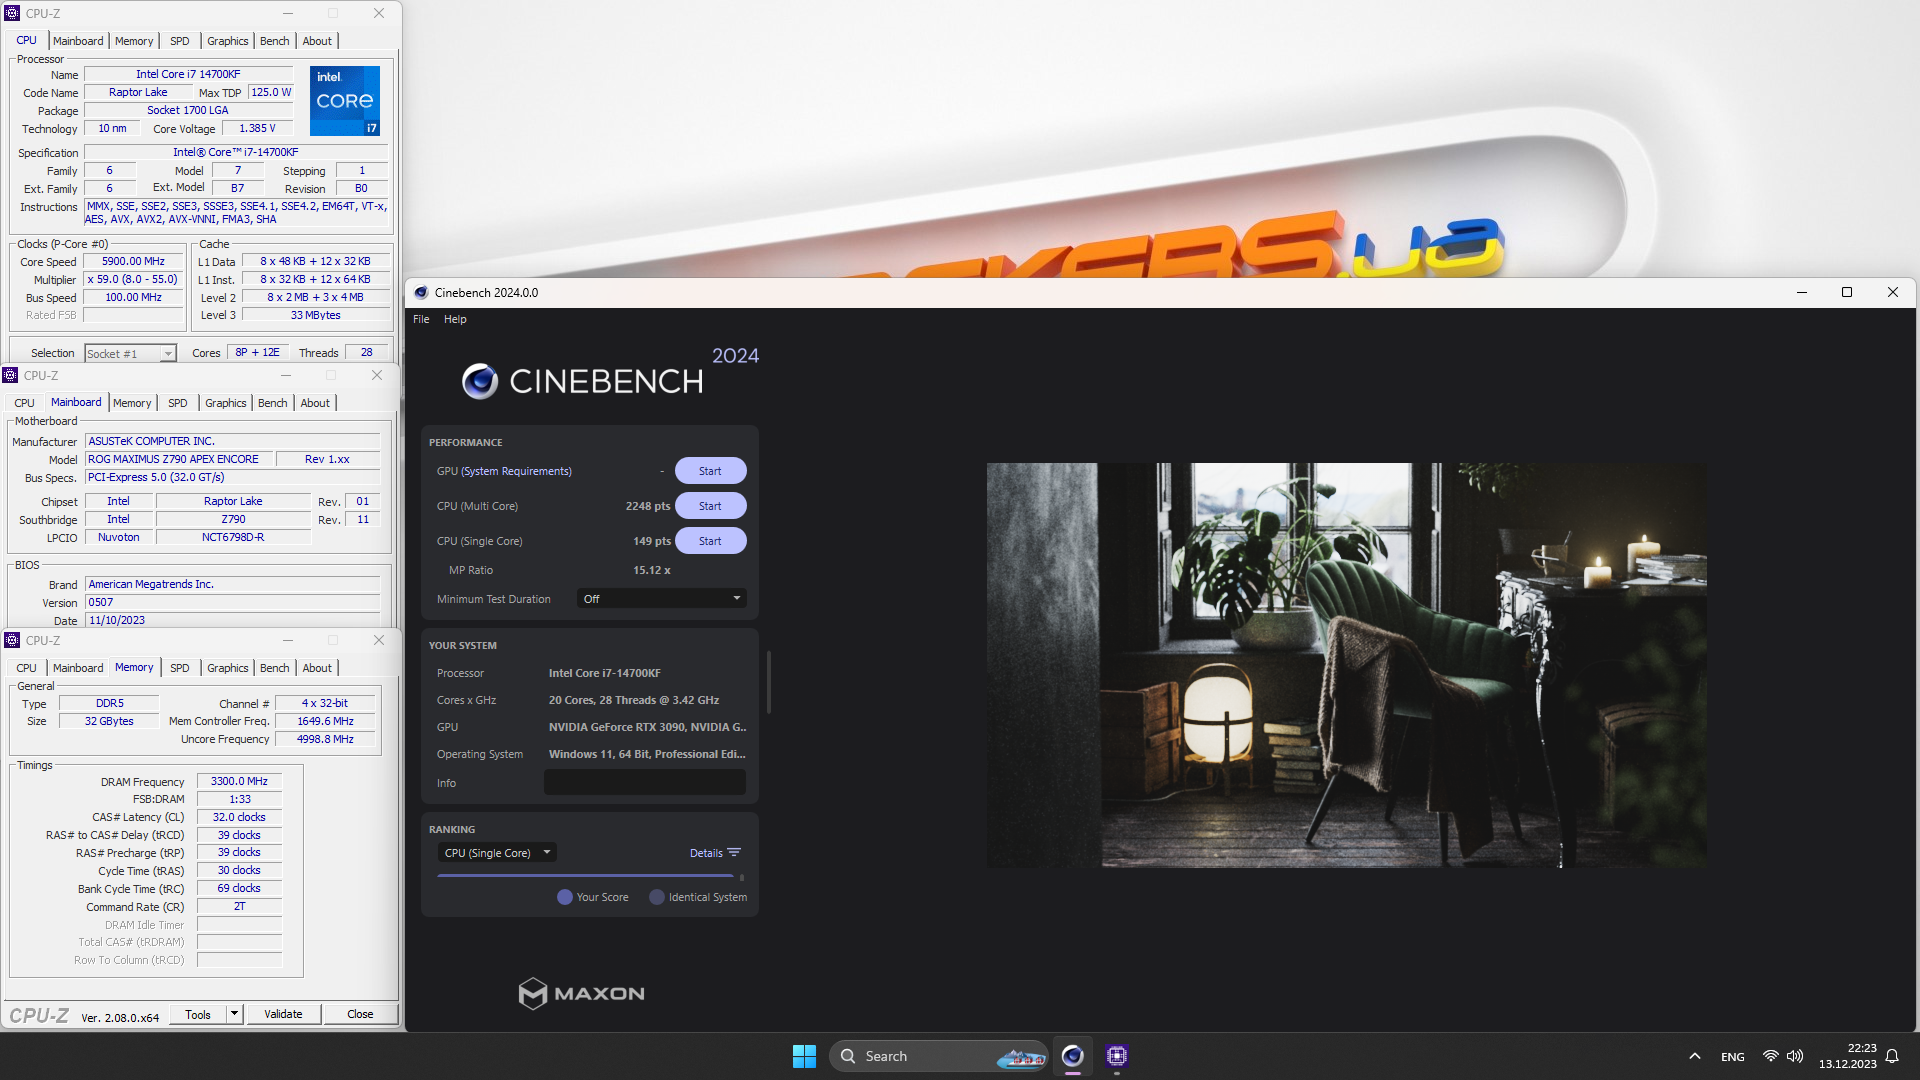The image size is (1920, 1080).
Task: Open volume speaker tray icon
Action: pyautogui.click(x=1795, y=1056)
